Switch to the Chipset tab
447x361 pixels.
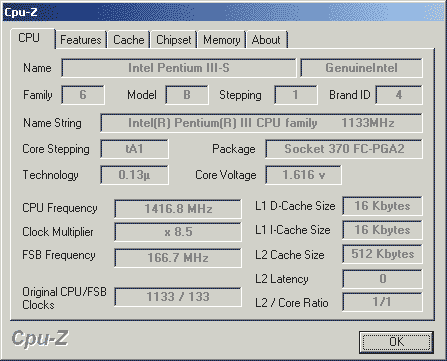174,40
